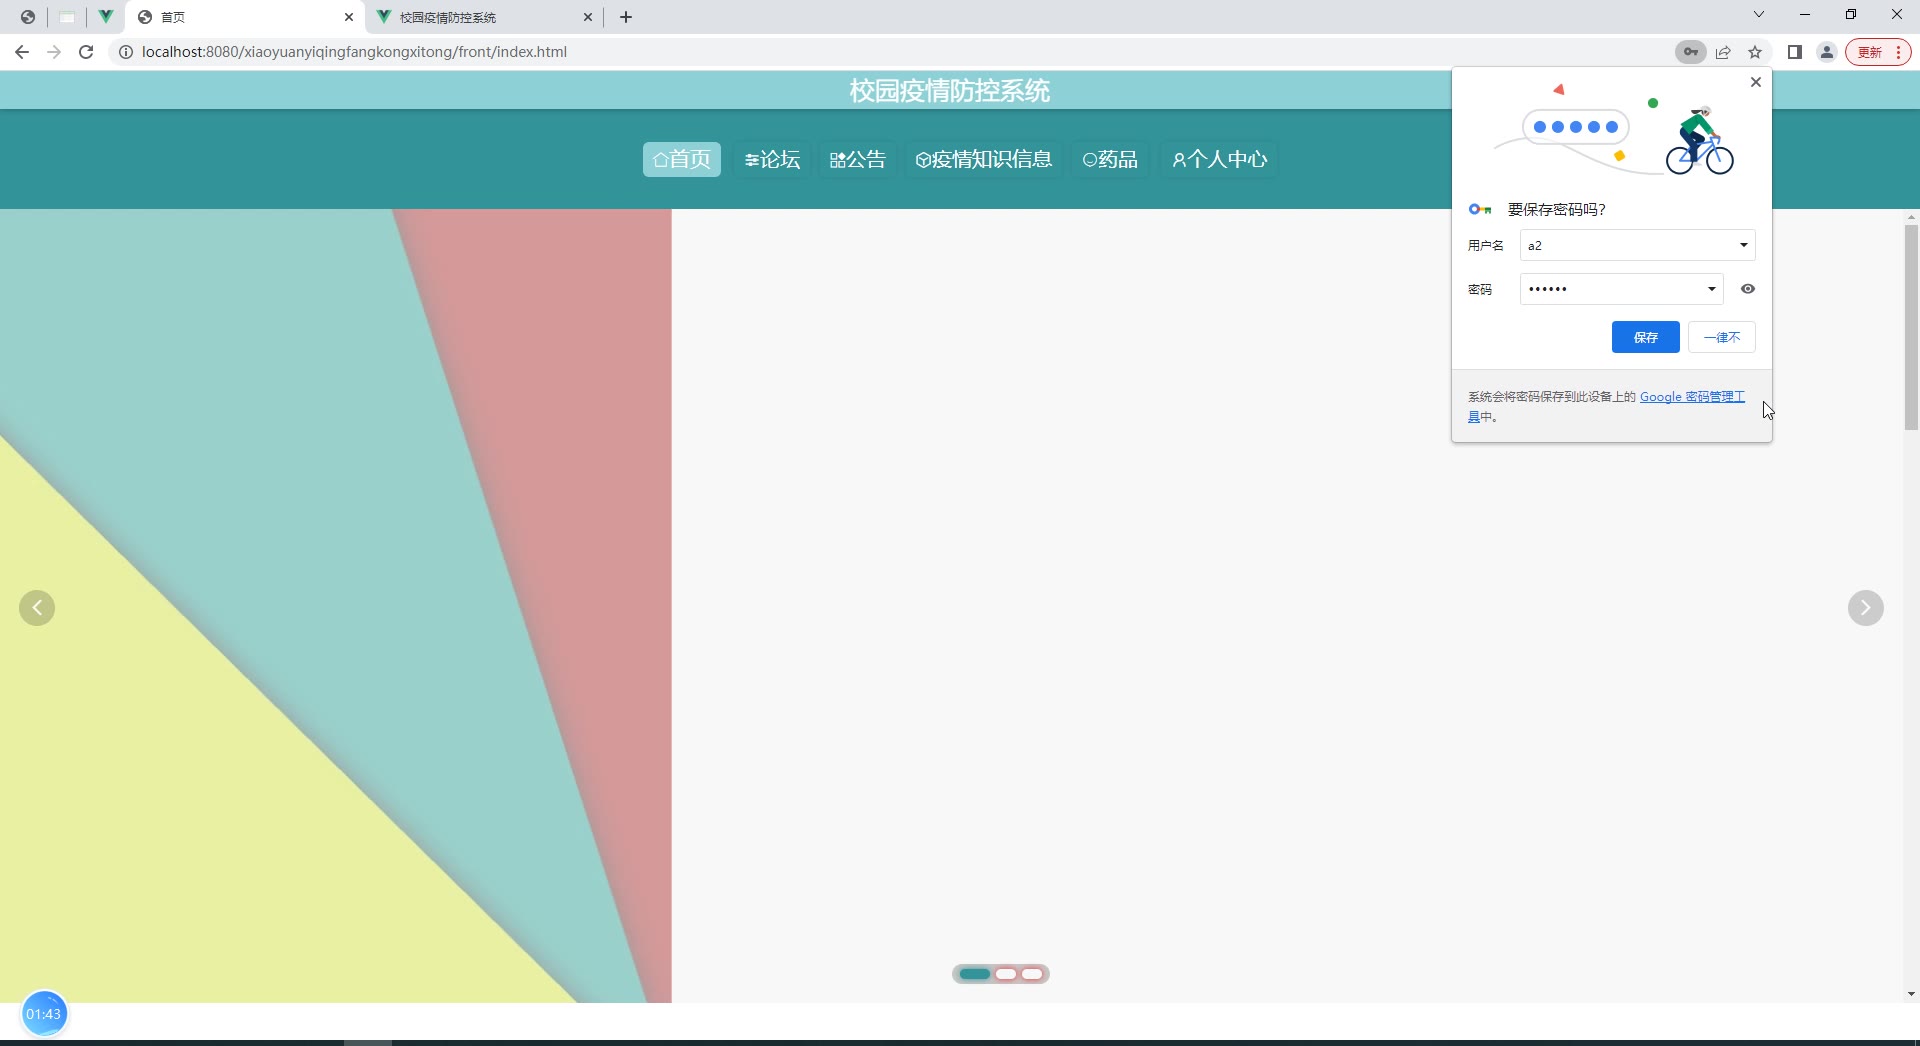
Task: View site information icon in address bar
Action: [x=126, y=52]
